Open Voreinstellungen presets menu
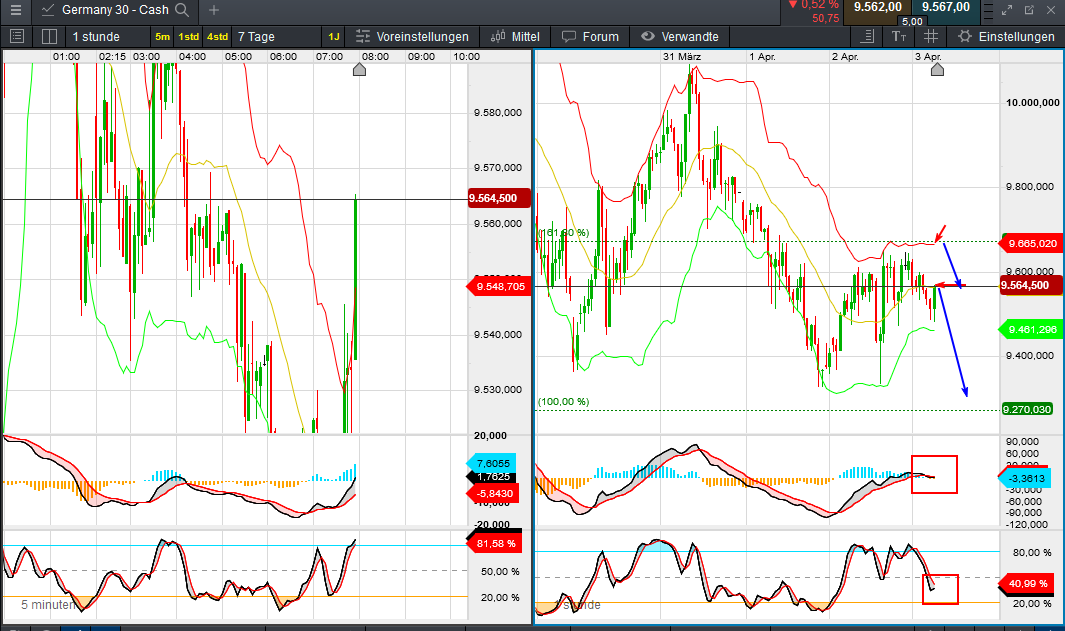Viewport: 1065px width, 631px height. pos(412,37)
